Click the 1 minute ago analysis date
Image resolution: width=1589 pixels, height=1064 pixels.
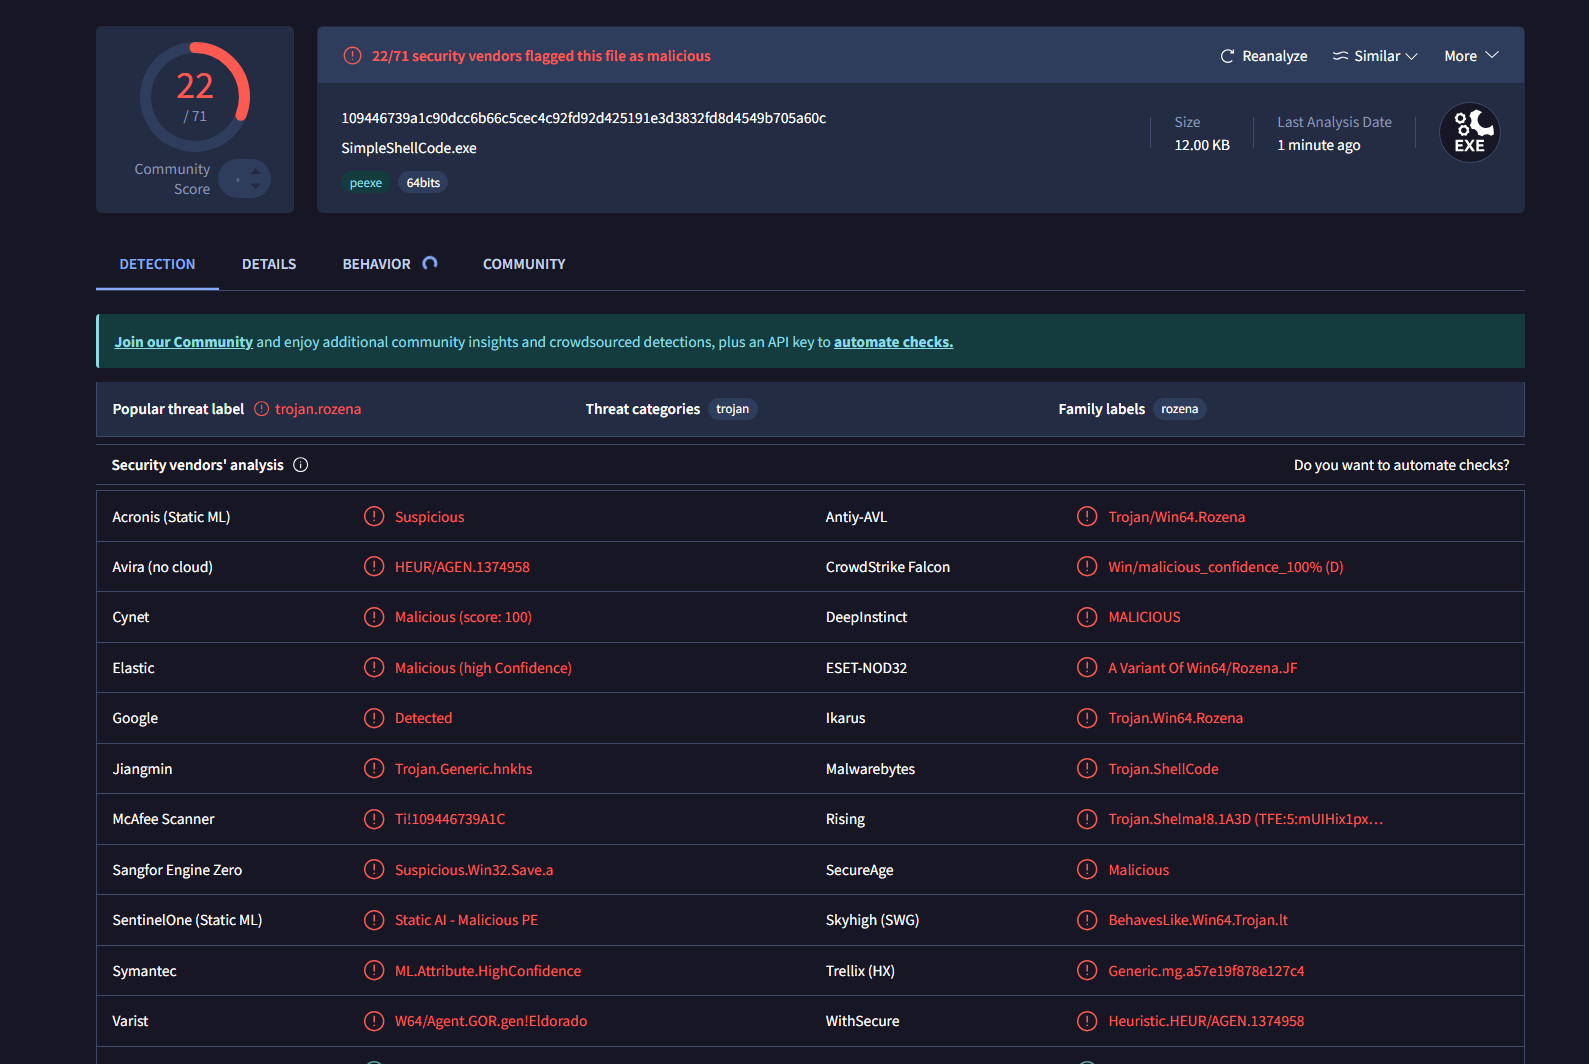tap(1318, 145)
